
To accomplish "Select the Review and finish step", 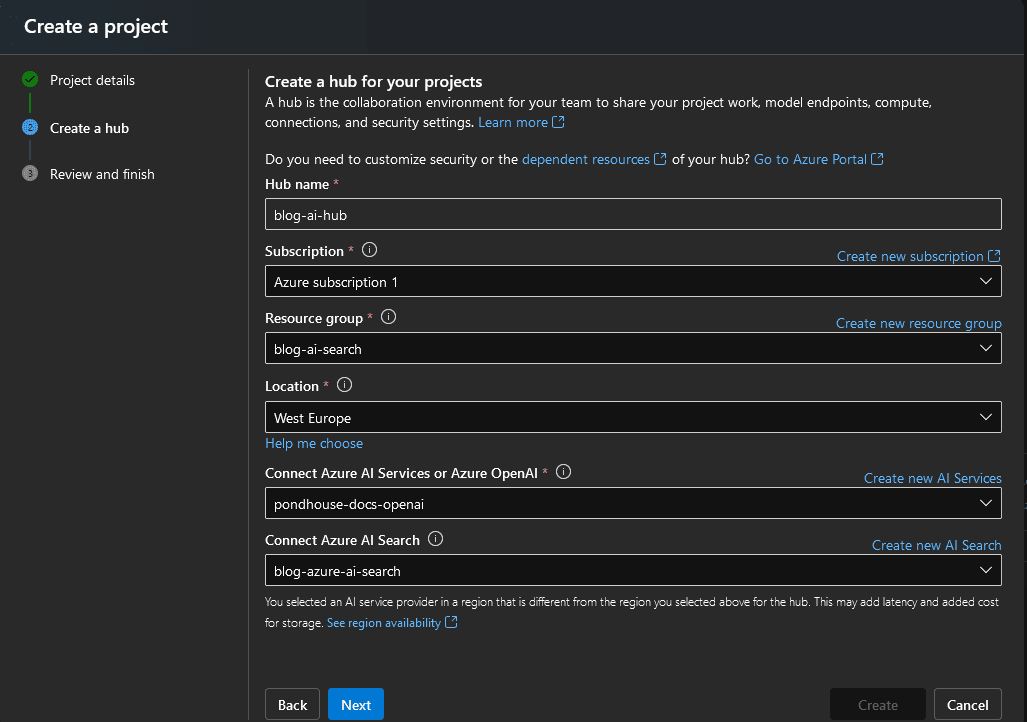I will pos(101,173).
